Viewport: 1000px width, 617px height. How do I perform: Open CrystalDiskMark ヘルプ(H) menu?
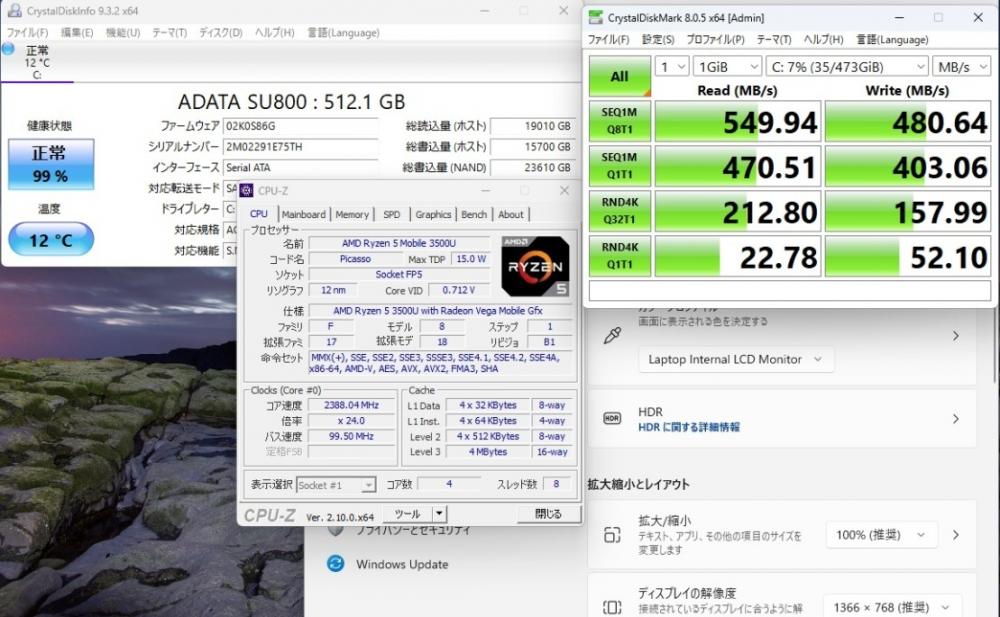[x=823, y=40]
